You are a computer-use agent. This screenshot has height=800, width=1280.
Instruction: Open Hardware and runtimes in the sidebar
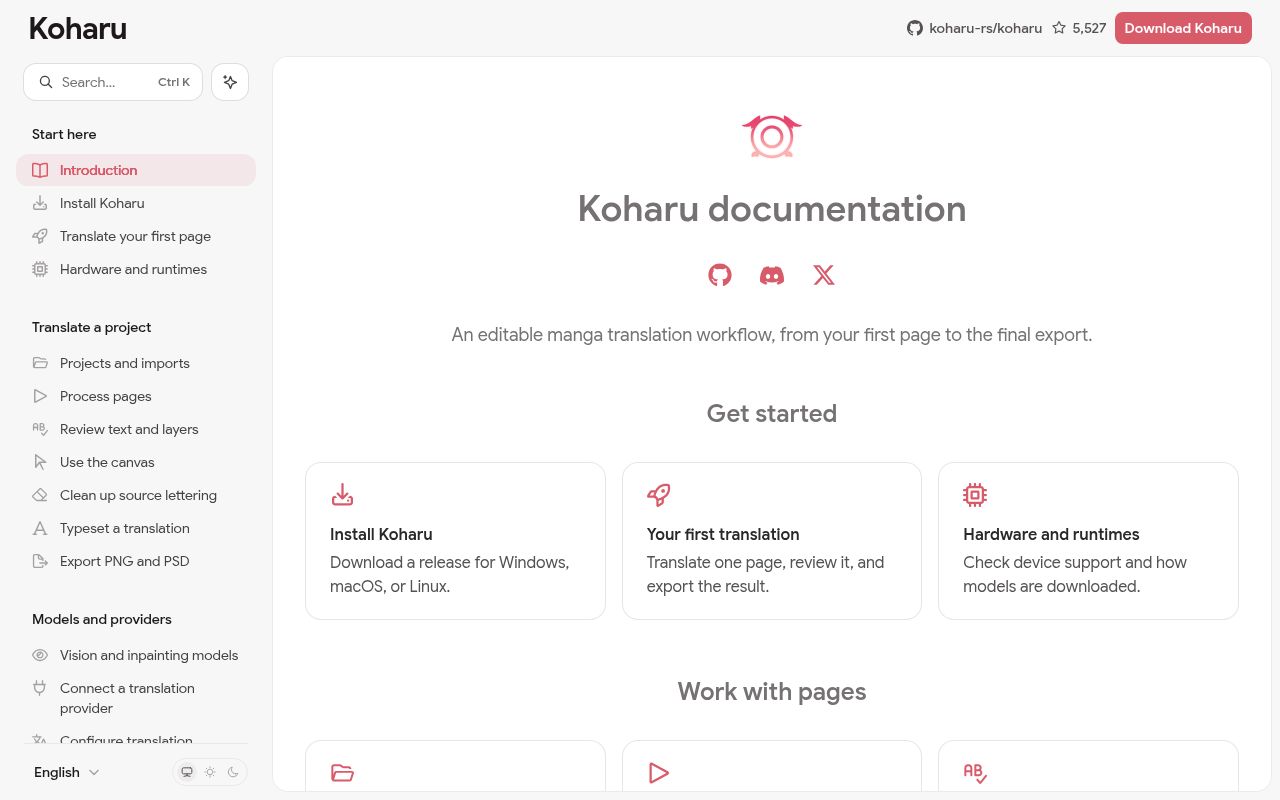coord(136,269)
